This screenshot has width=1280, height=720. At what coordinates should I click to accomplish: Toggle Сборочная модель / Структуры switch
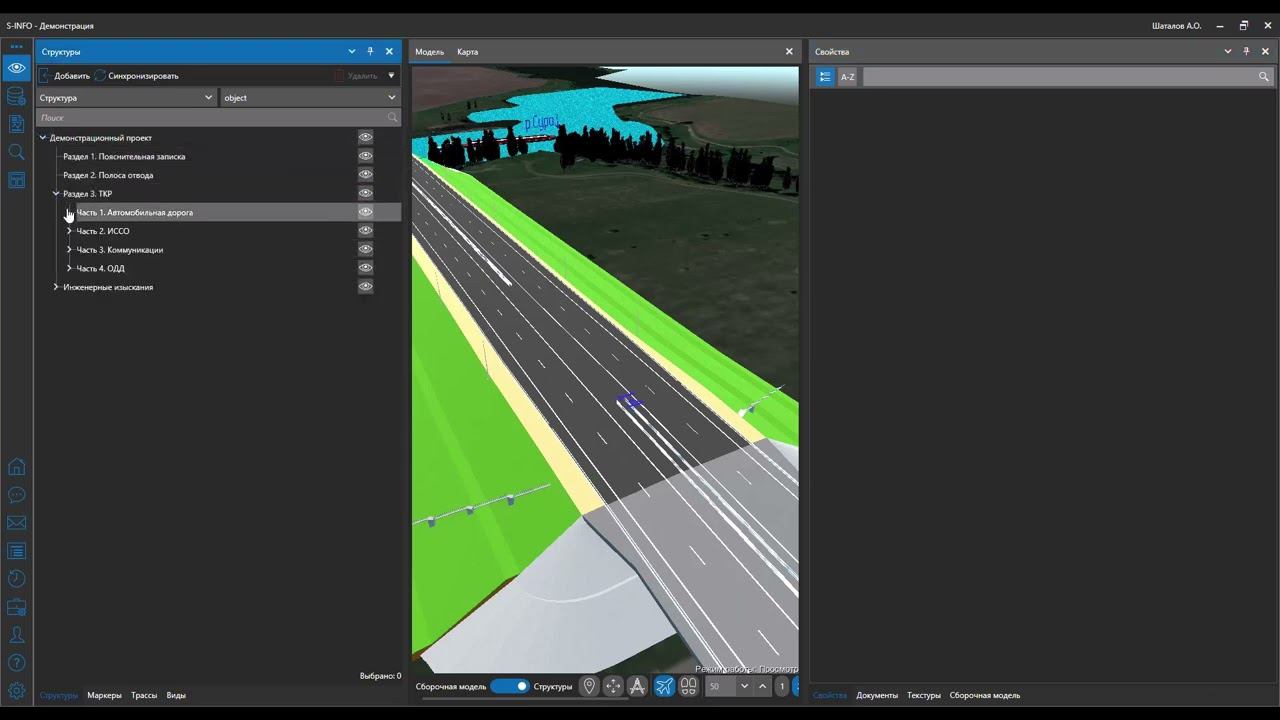[x=509, y=686]
